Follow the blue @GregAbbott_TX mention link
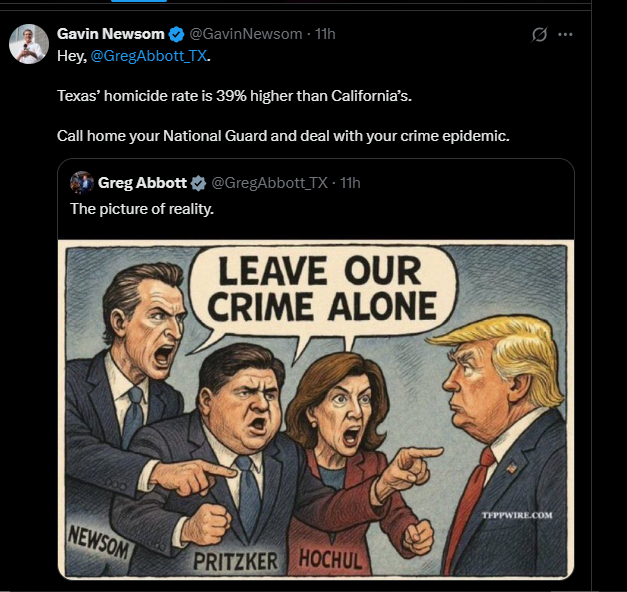This screenshot has width=627, height=592. tap(149, 56)
